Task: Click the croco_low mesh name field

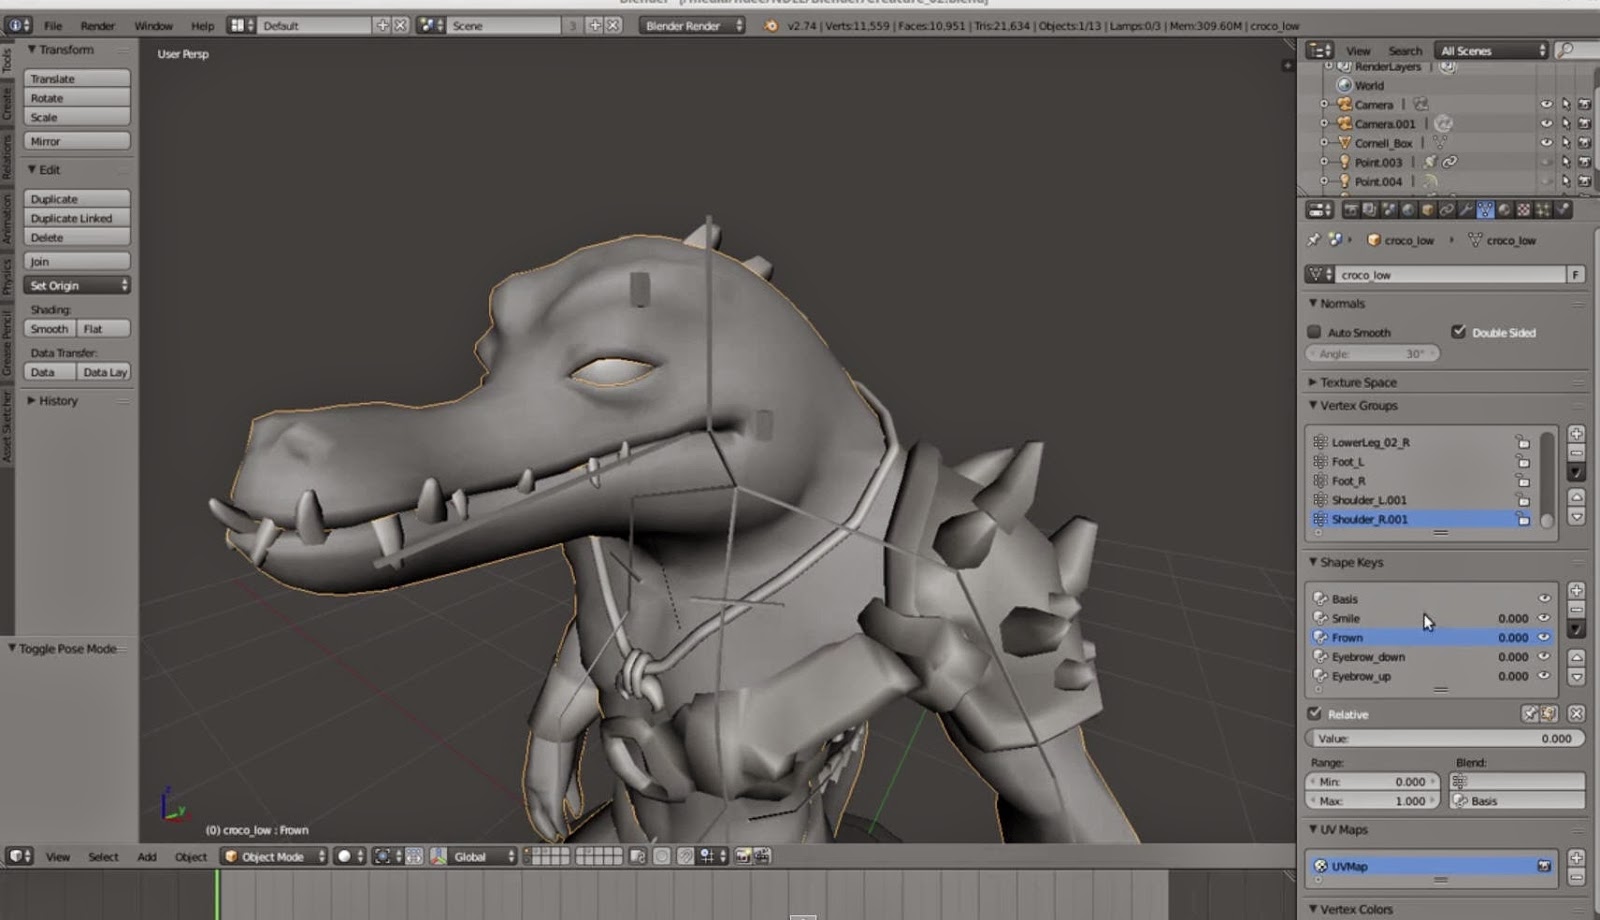Action: 1450,274
